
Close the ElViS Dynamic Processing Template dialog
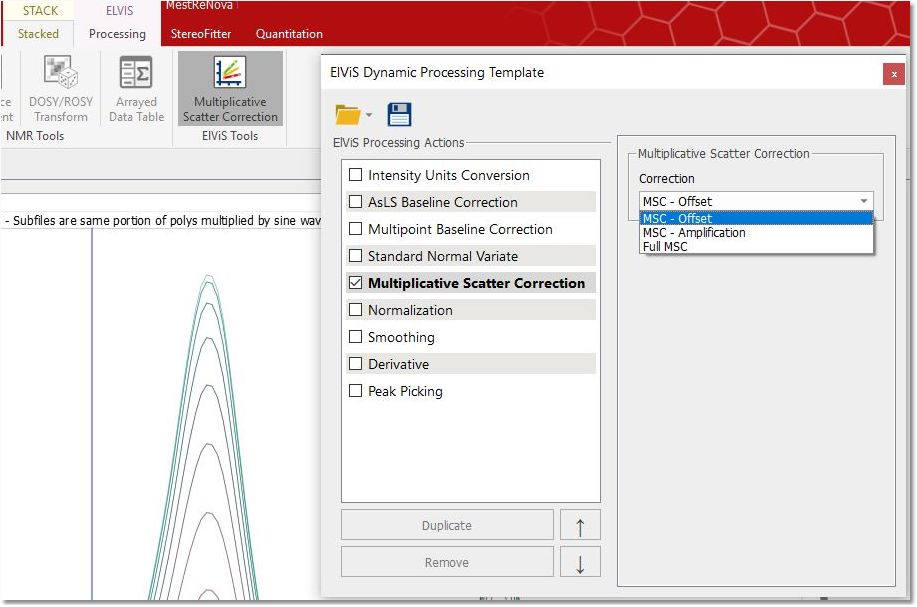[x=894, y=74]
